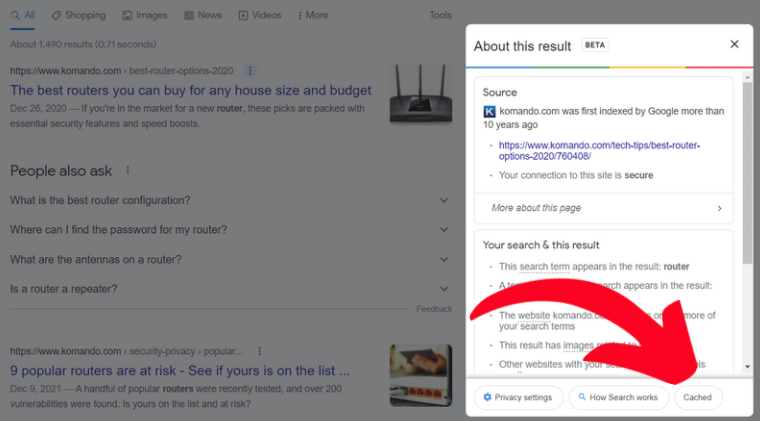Click the underlined 'images' term
Image resolution: width=760 pixels, height=421 pixels.
pyautogui.click(x=578, y=345)
